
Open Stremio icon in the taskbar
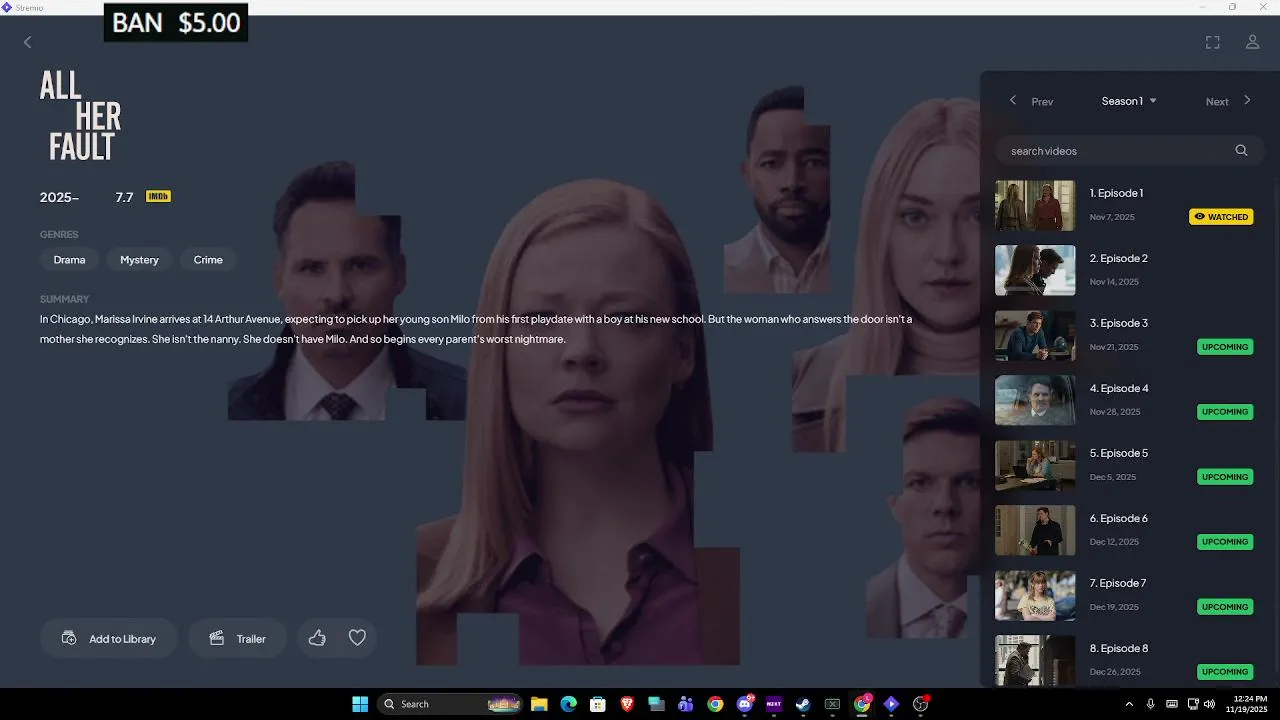click(x=891, y=704)
